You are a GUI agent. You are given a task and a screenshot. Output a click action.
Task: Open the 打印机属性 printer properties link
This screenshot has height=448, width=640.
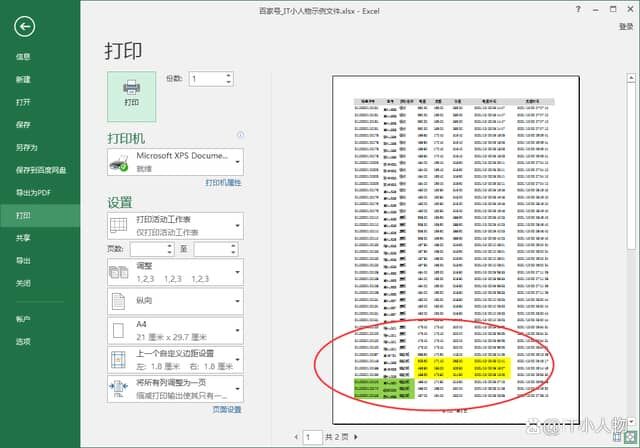pyautogui.click(x=223, y=183)
